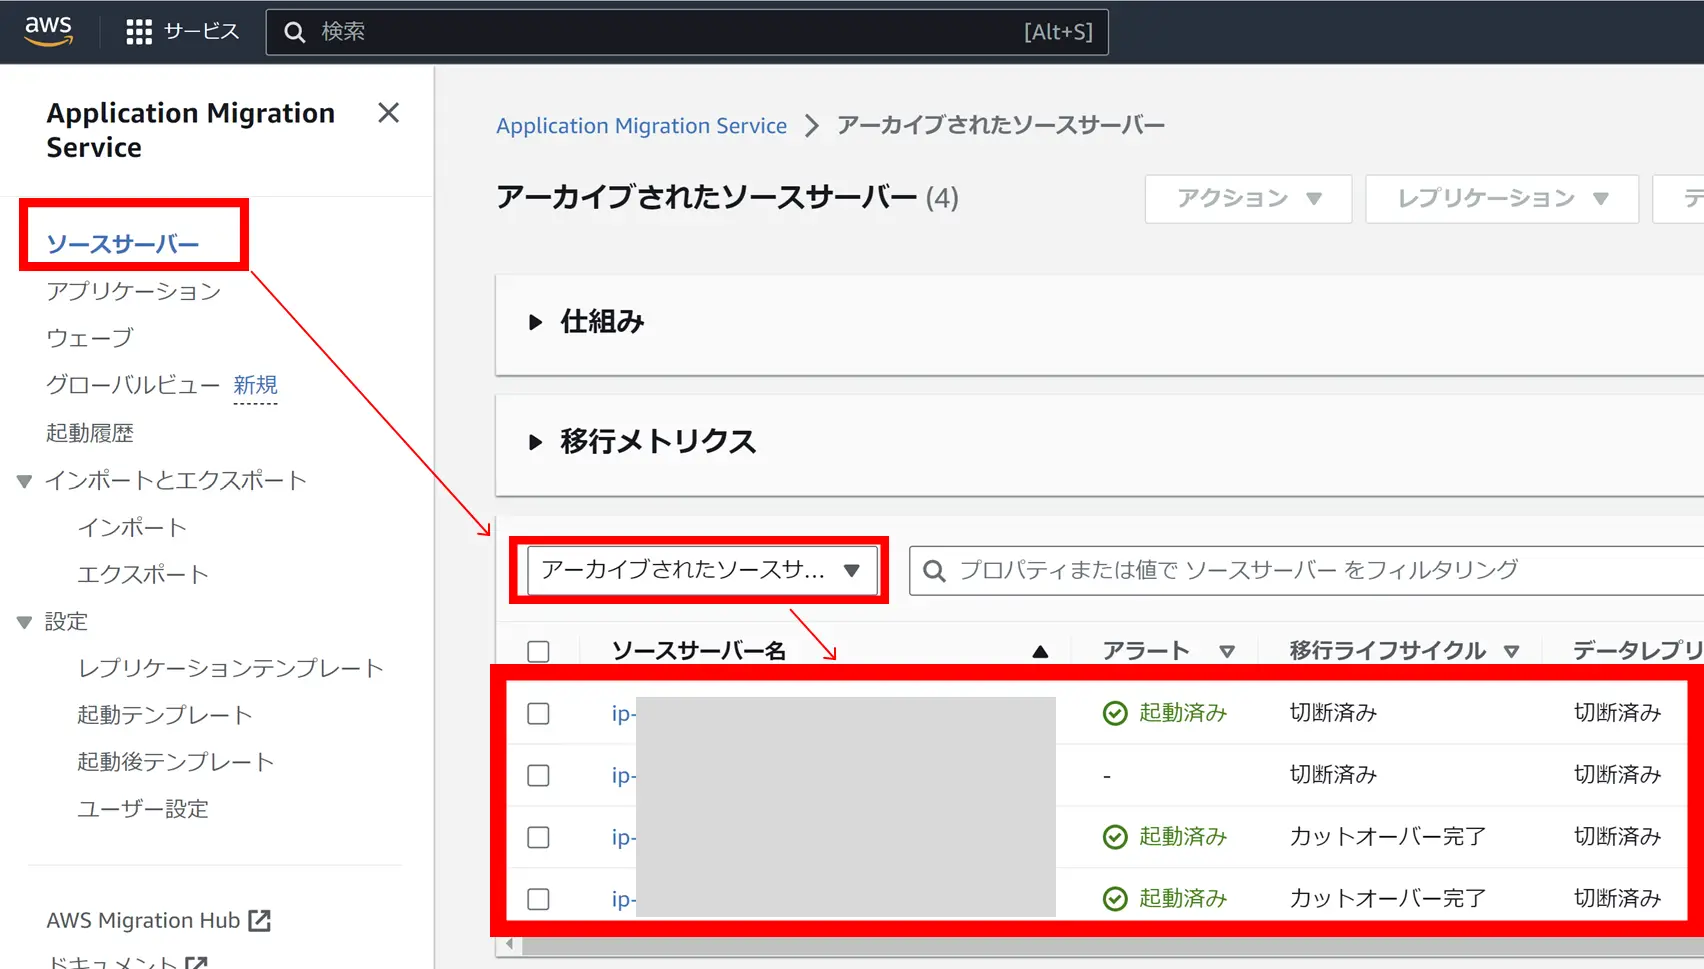Expand the 移行メトリクス section
This screenshot has height=969, width=1704.
coord(535,442)
